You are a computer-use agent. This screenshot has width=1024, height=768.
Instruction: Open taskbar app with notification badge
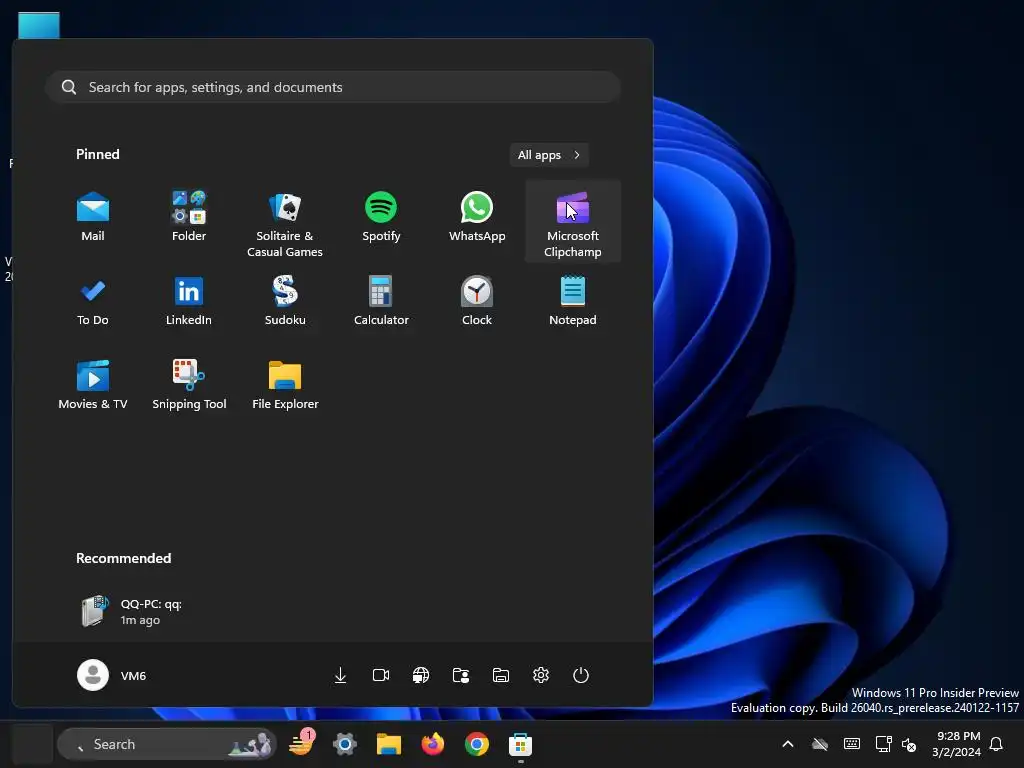click(x=301, y=744)
